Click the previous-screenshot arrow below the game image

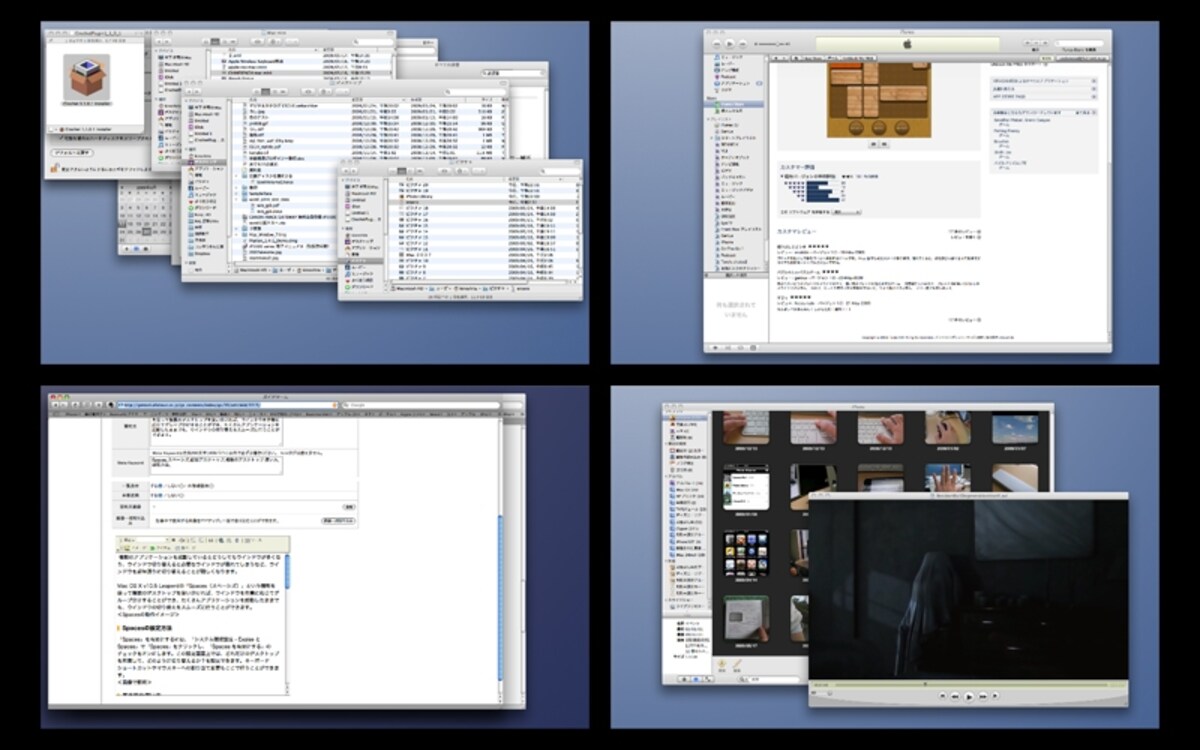[873, 144]
